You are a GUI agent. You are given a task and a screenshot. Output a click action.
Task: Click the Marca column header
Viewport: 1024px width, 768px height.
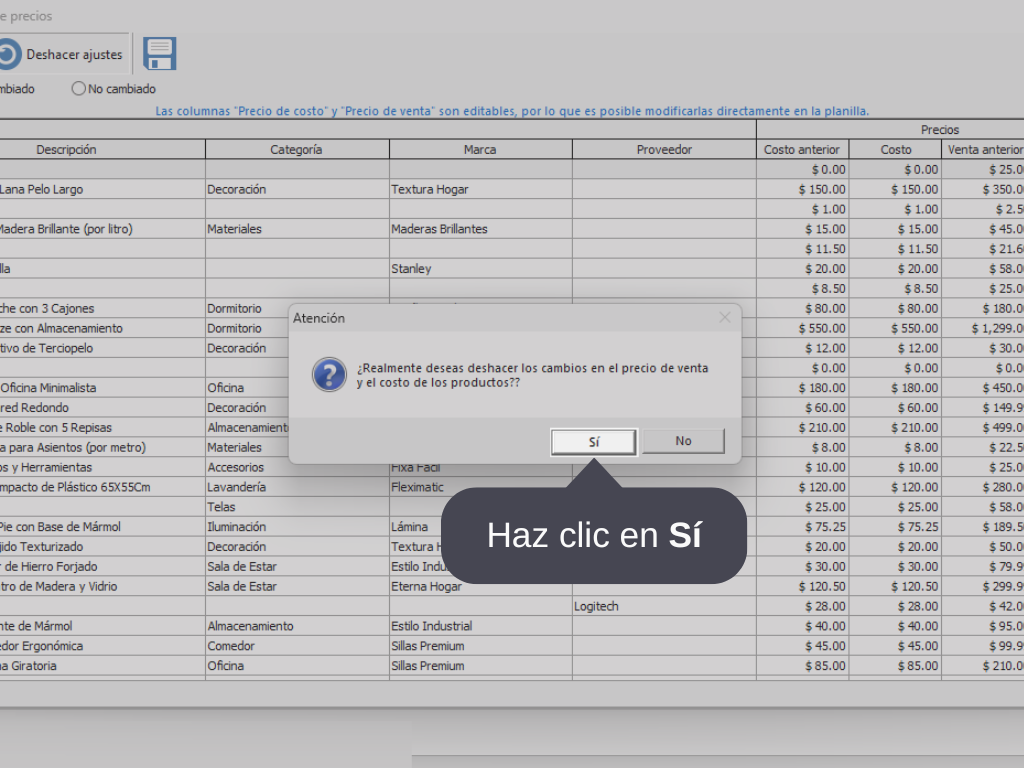pyautogui.click(x=480, y=150)
